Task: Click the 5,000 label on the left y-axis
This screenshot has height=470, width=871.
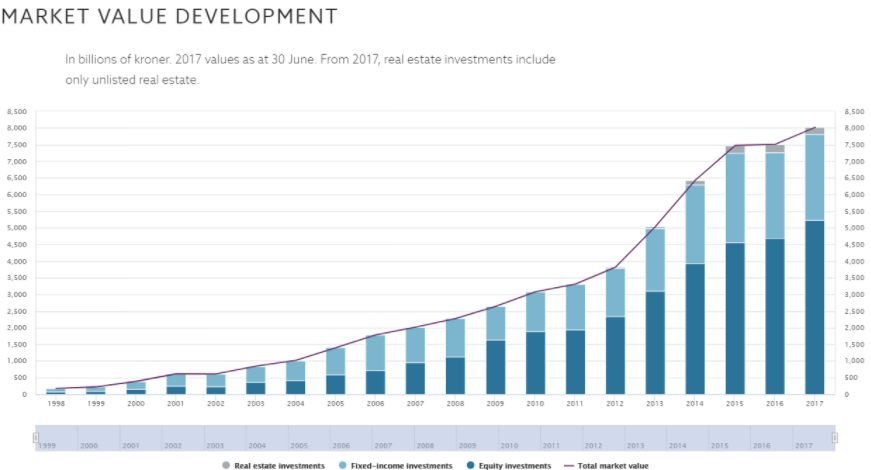Action: pos(17,228)
